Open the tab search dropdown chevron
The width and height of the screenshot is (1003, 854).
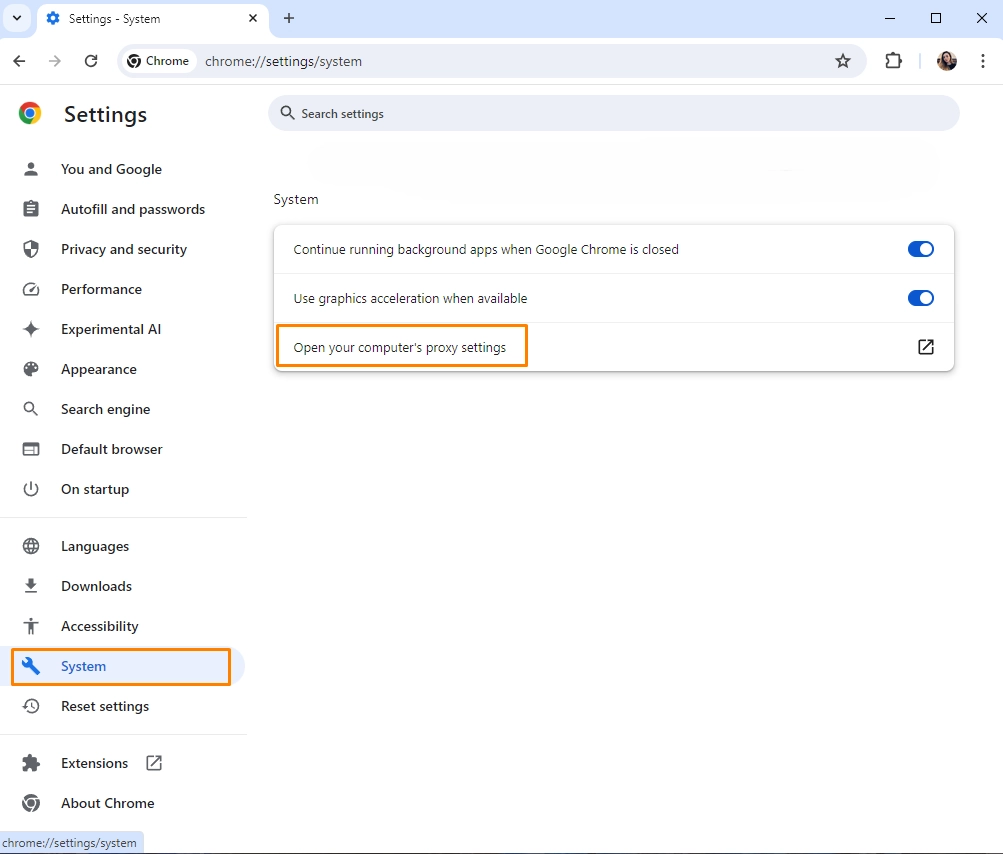coord(16,18)
